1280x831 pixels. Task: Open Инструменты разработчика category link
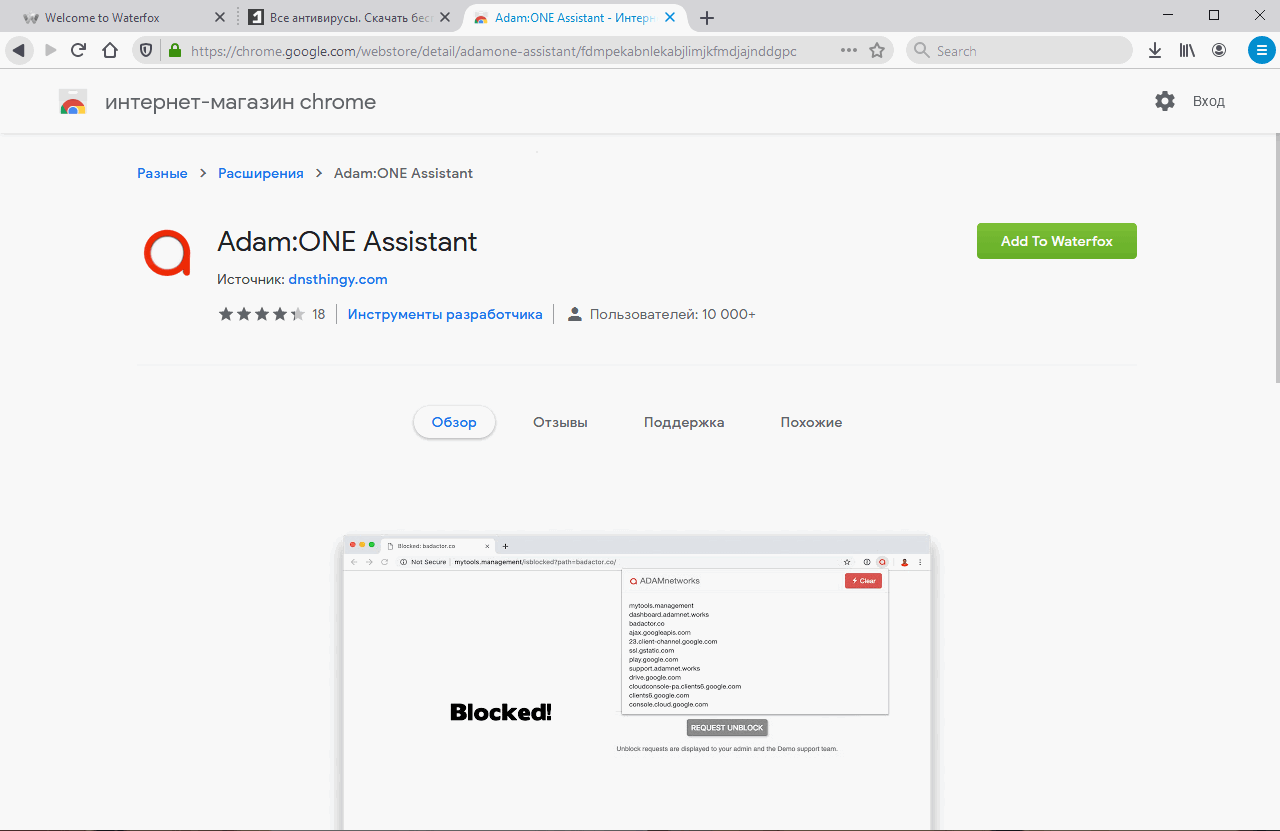coord(445,314)
